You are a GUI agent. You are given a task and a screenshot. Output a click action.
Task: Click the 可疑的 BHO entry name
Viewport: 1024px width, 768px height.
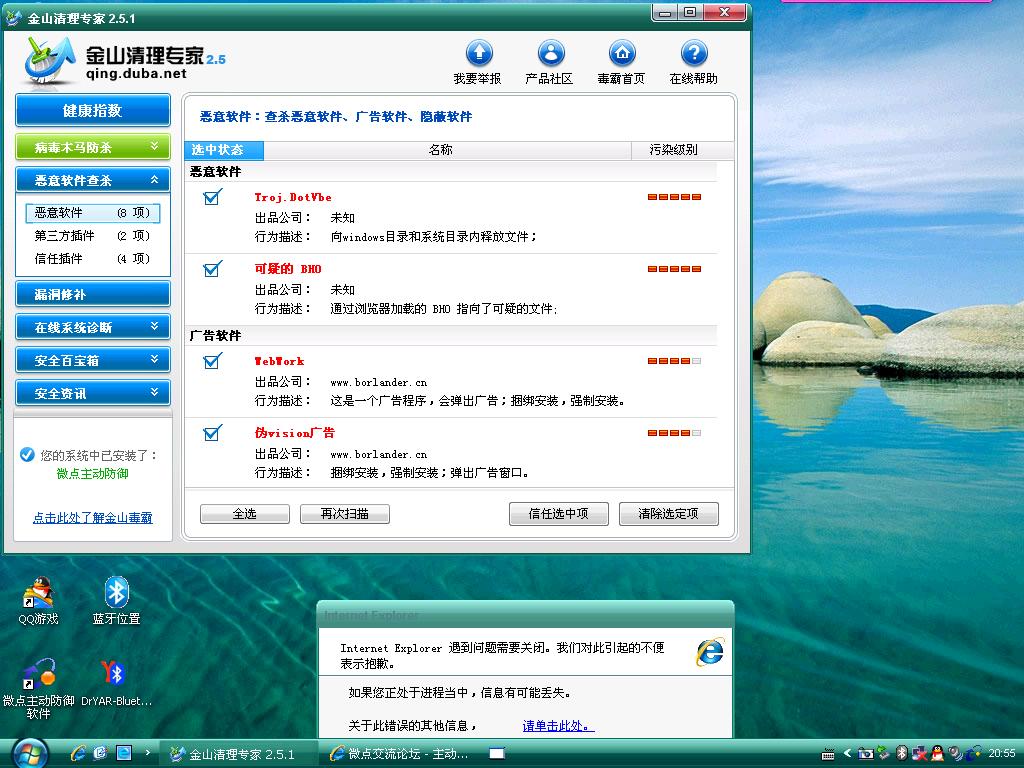click(x=288, y=268)
